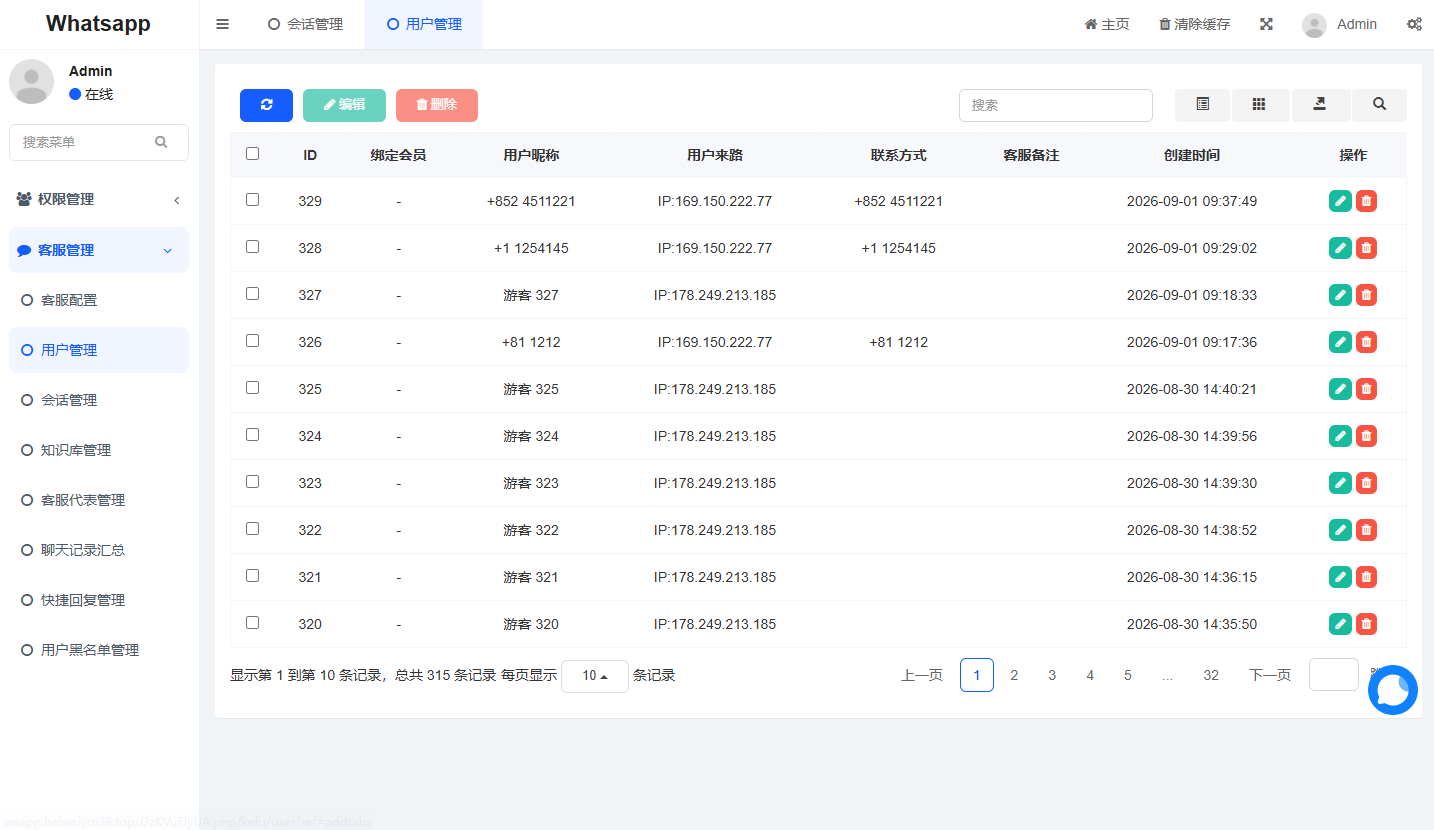1434x830 pixels.
Task: Tick the checkbox for row 328
Action: coord(252,246)
